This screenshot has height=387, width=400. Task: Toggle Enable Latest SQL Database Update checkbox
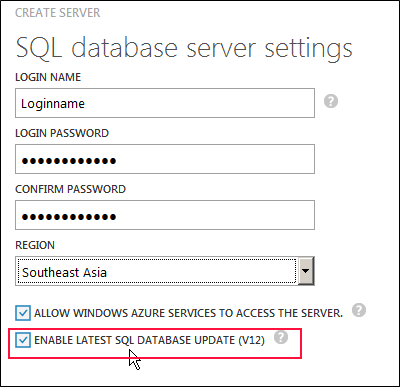pyautogui.click(x=23, y=340)
